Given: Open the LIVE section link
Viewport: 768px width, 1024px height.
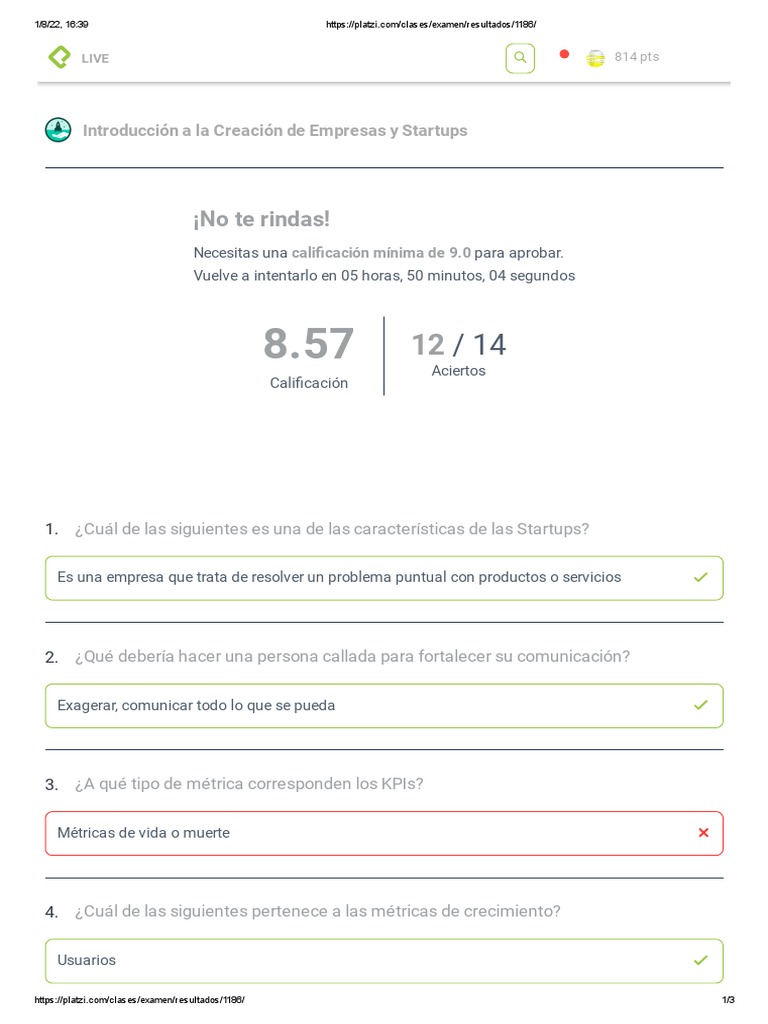Looking at the screenshot, I should pyautogui.click(x=95, y=58).
